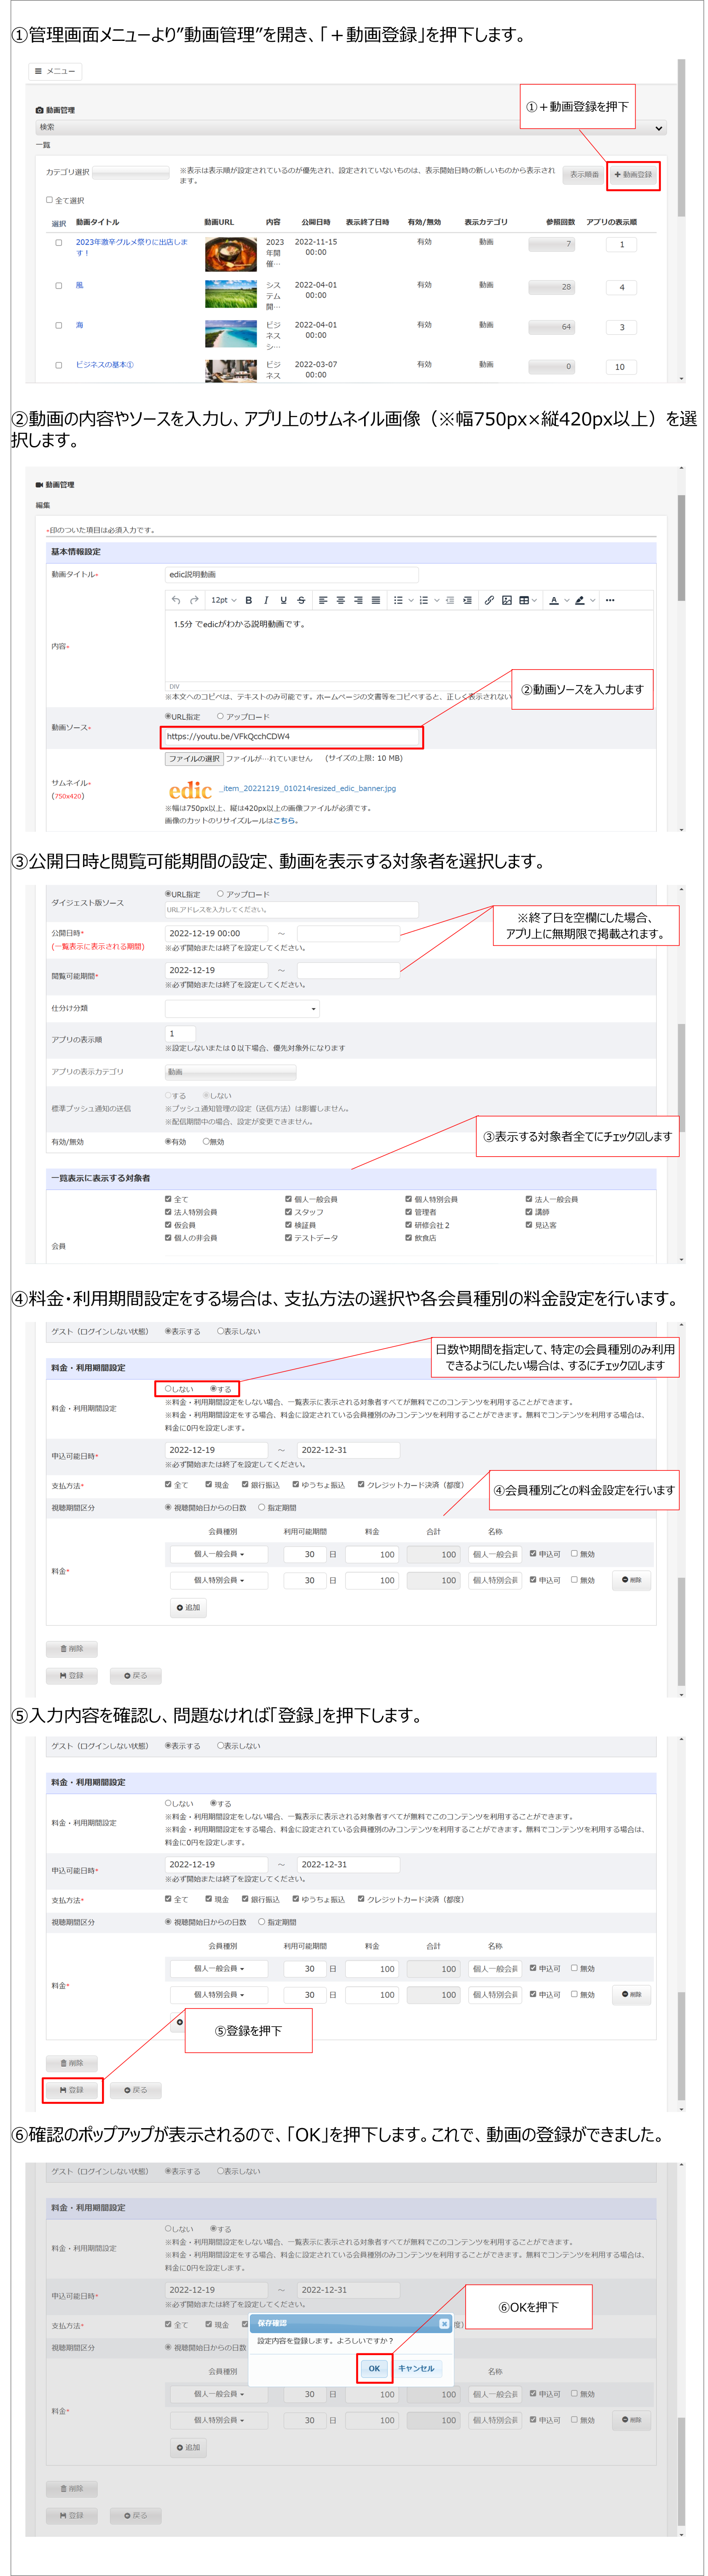
Task: Click the video source URL field
Action: pos(291,737)
